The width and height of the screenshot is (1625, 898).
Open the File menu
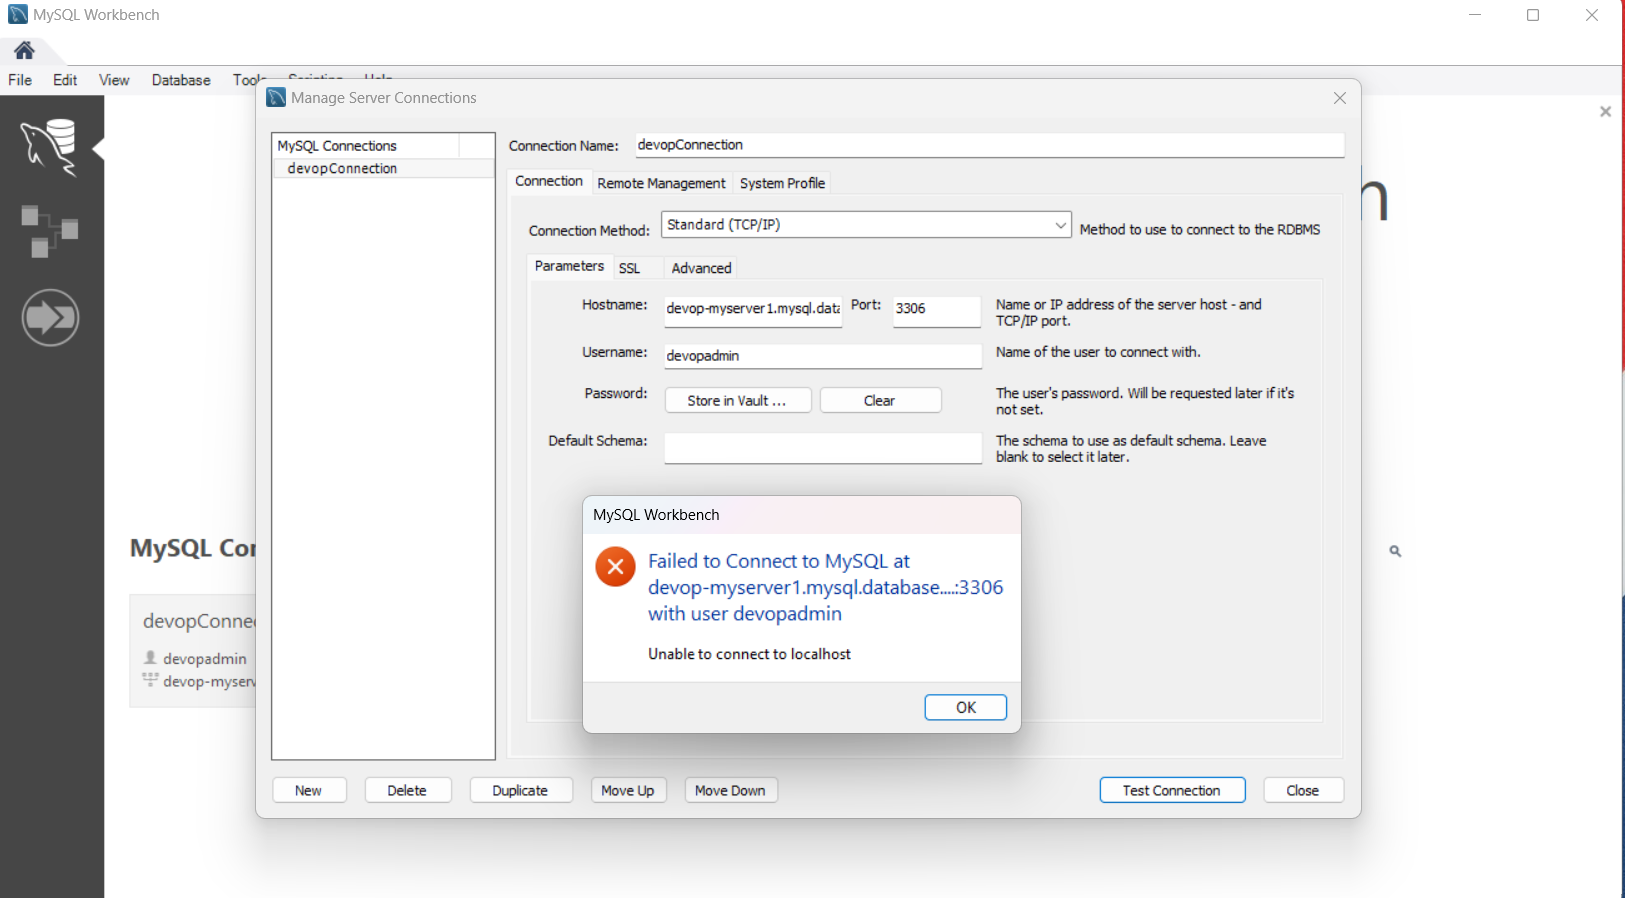pyautogui.click(x=20, y=80)
